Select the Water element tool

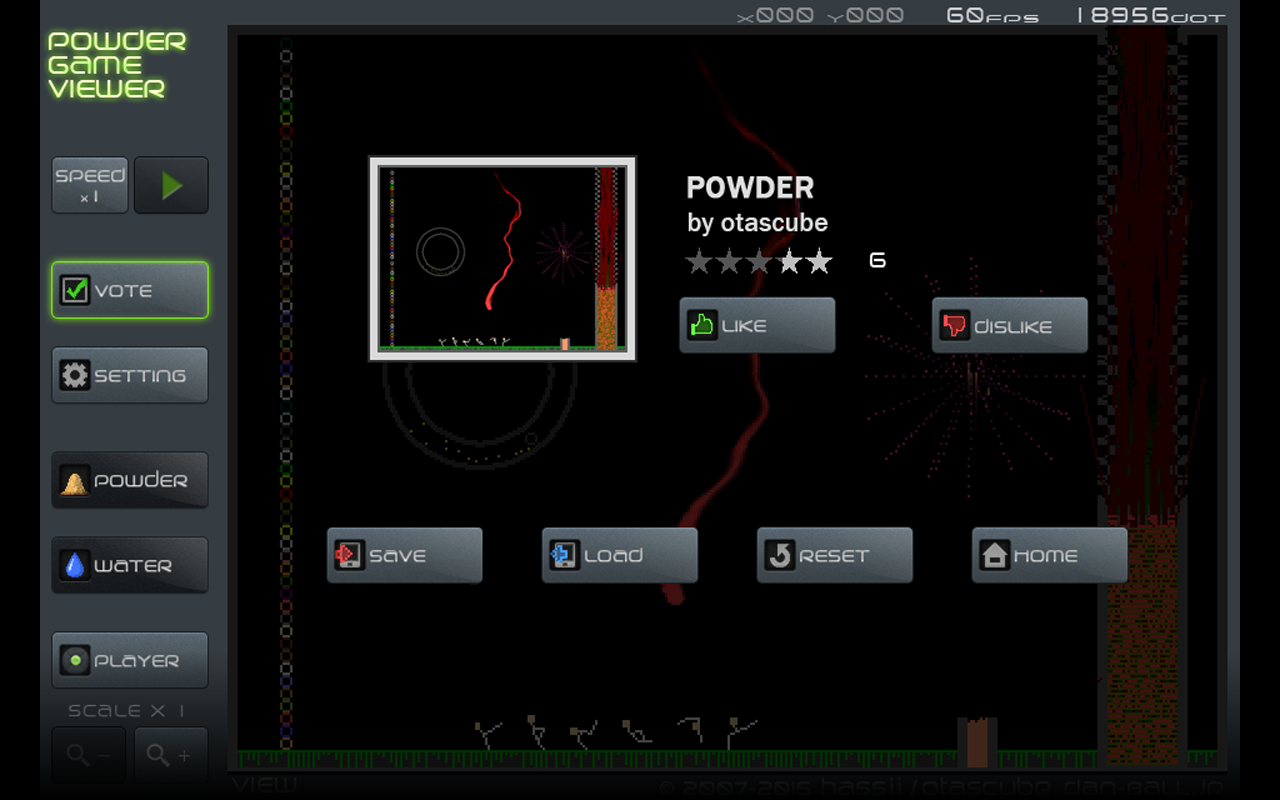click(x=129, y=565)
